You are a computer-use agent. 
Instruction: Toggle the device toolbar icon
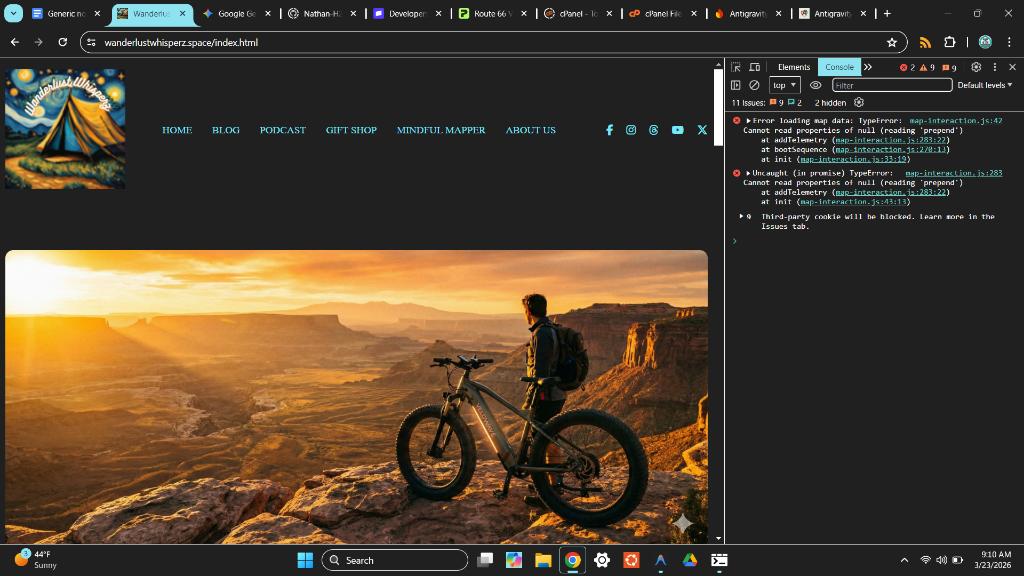[x=755, y=67]
